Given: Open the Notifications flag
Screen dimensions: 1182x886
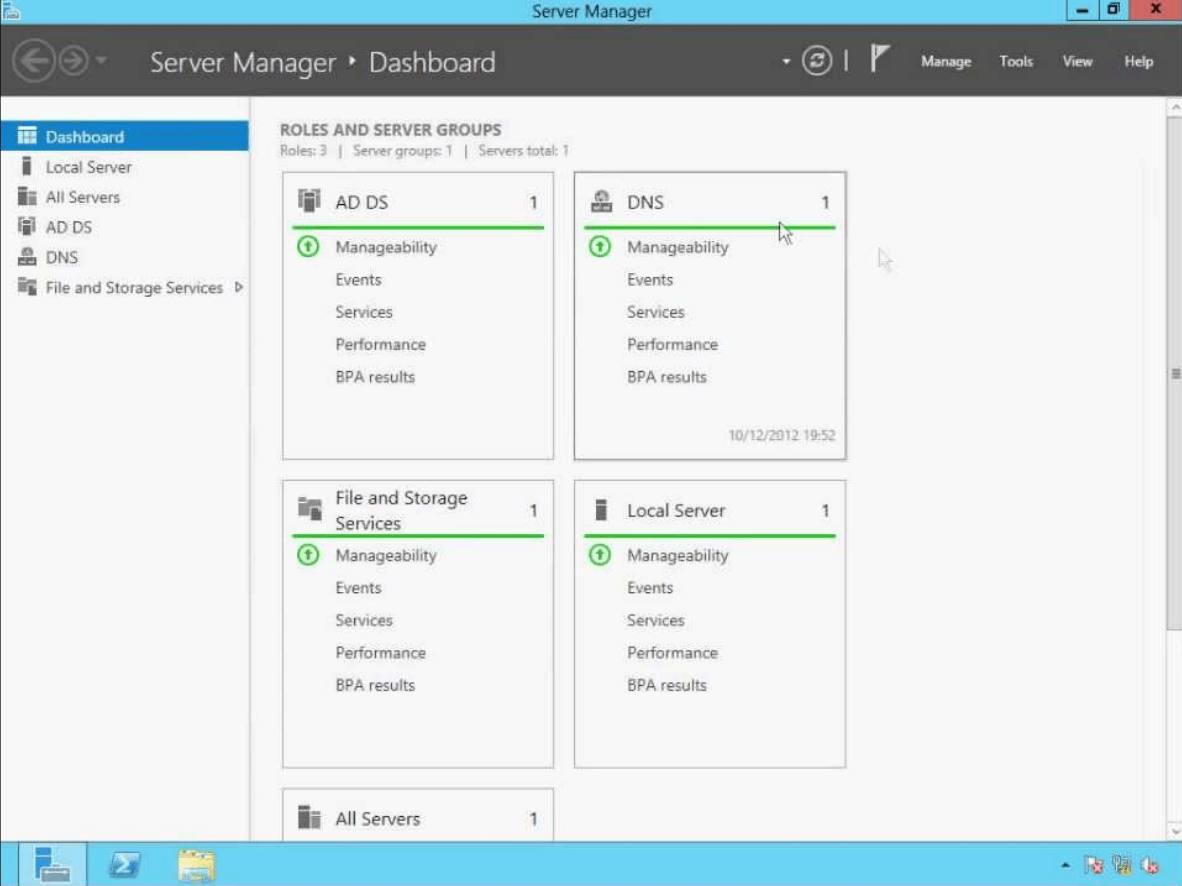Looking at the screenshot, I should click(879, 59).
